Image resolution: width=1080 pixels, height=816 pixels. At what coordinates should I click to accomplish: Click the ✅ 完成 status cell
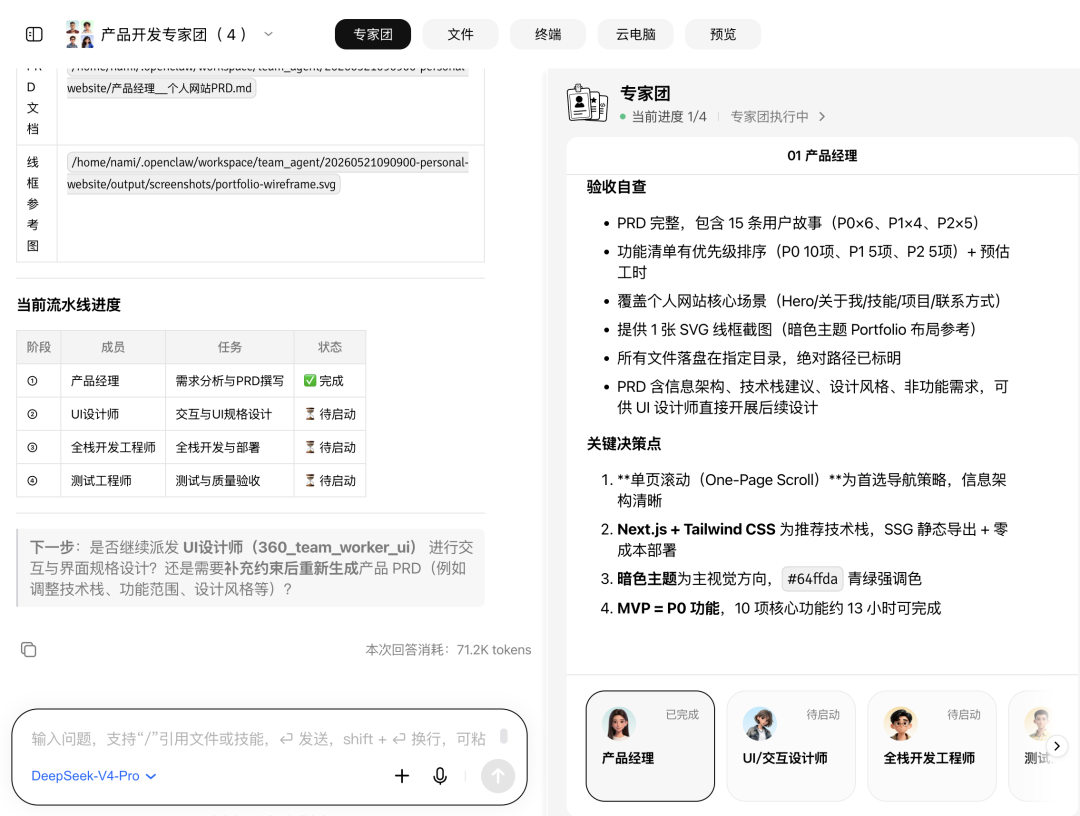[x=330, y=381]
